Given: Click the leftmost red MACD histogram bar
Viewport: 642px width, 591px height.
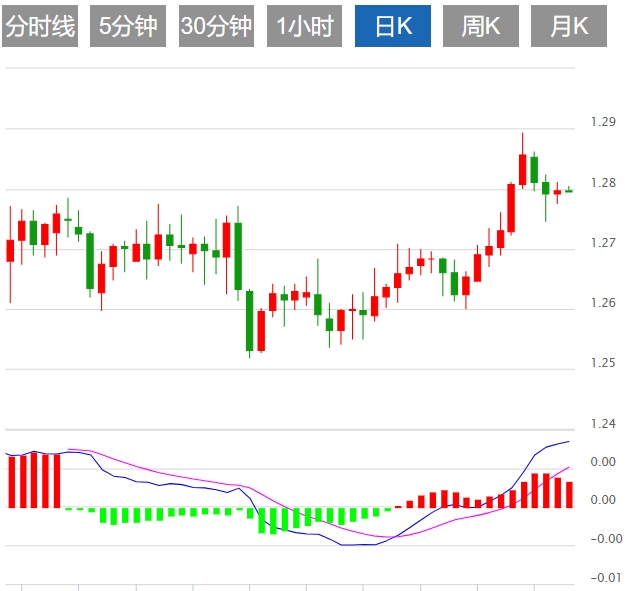Looking at the screenshot, I should pyautogui.click(x=11, y=481).
